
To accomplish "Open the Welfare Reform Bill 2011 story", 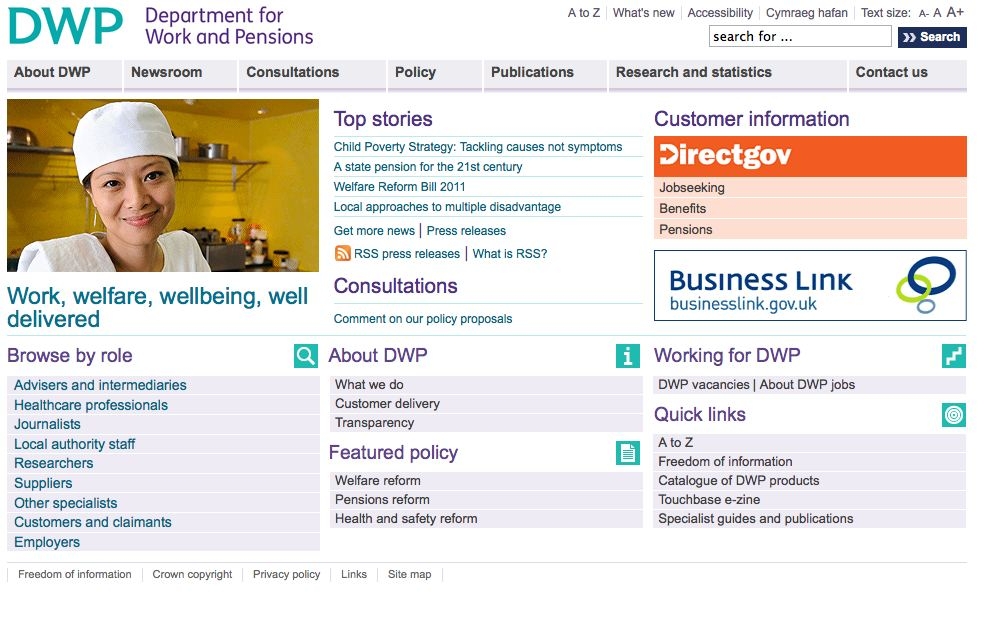I will [x=400, y=187].
